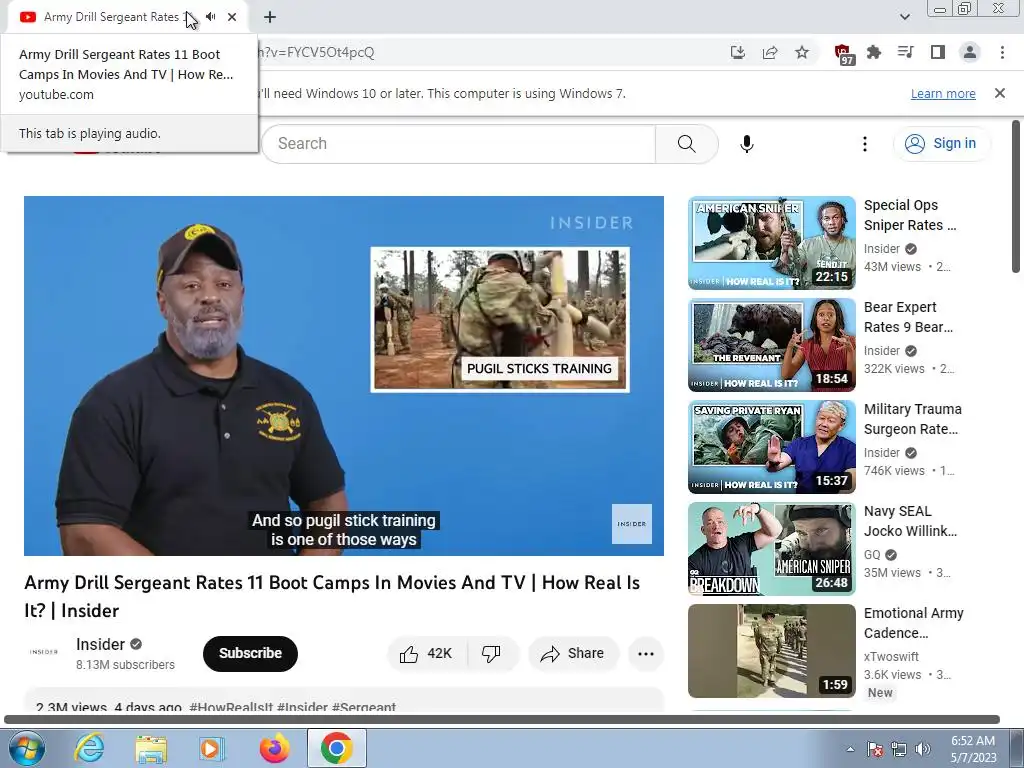The width and height of the screenshot is (1024, 768).
Task: Launch Internet Explorer from the taskbar
Action: point(89,748)
